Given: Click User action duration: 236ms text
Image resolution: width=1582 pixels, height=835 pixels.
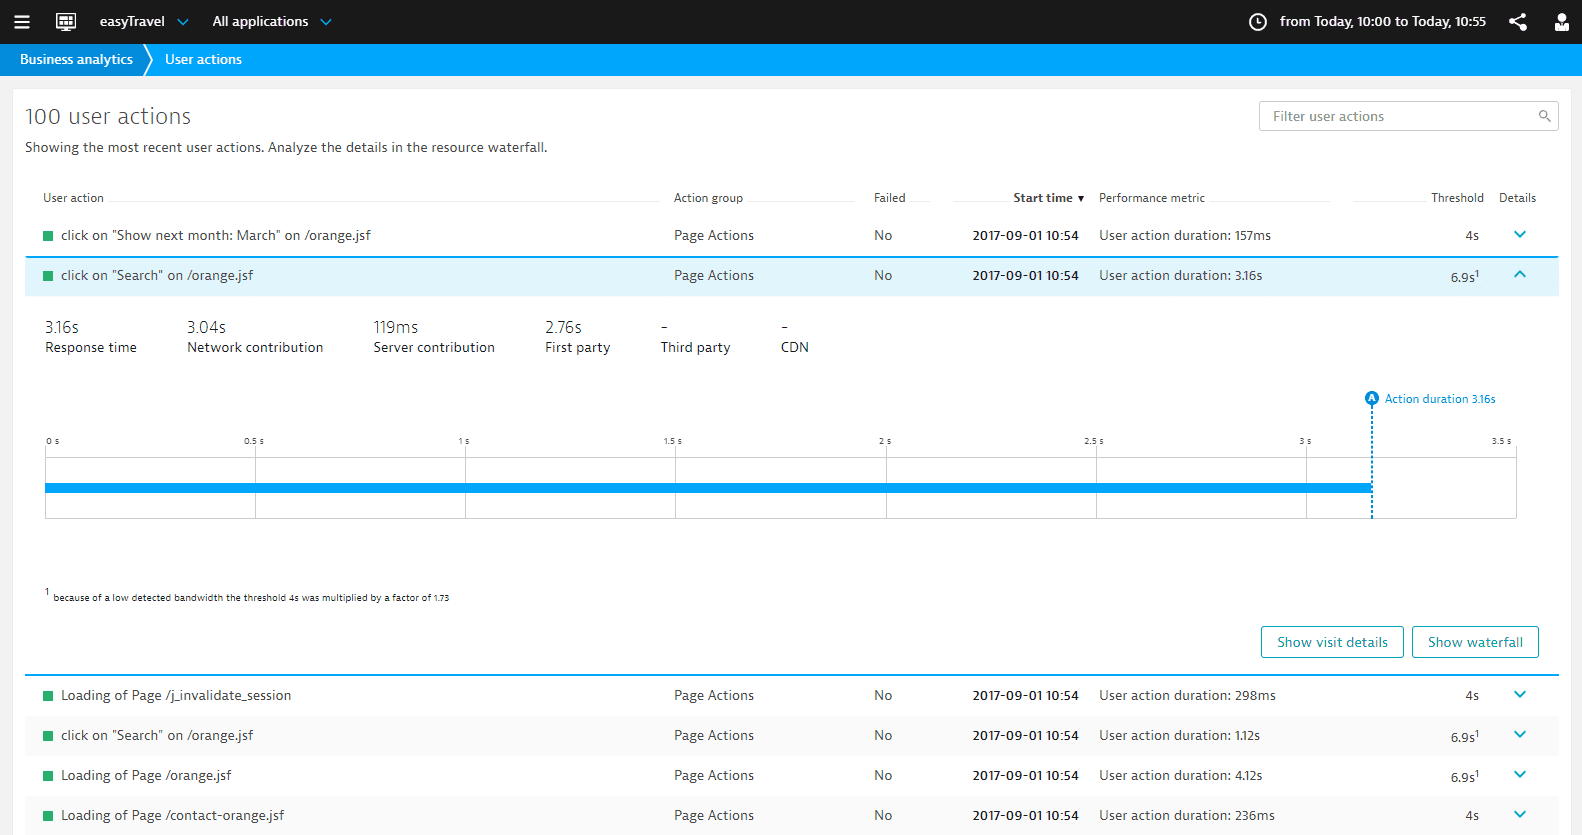Looking at the screenshot, I should pyautogui.click(x=1187, y=816).
